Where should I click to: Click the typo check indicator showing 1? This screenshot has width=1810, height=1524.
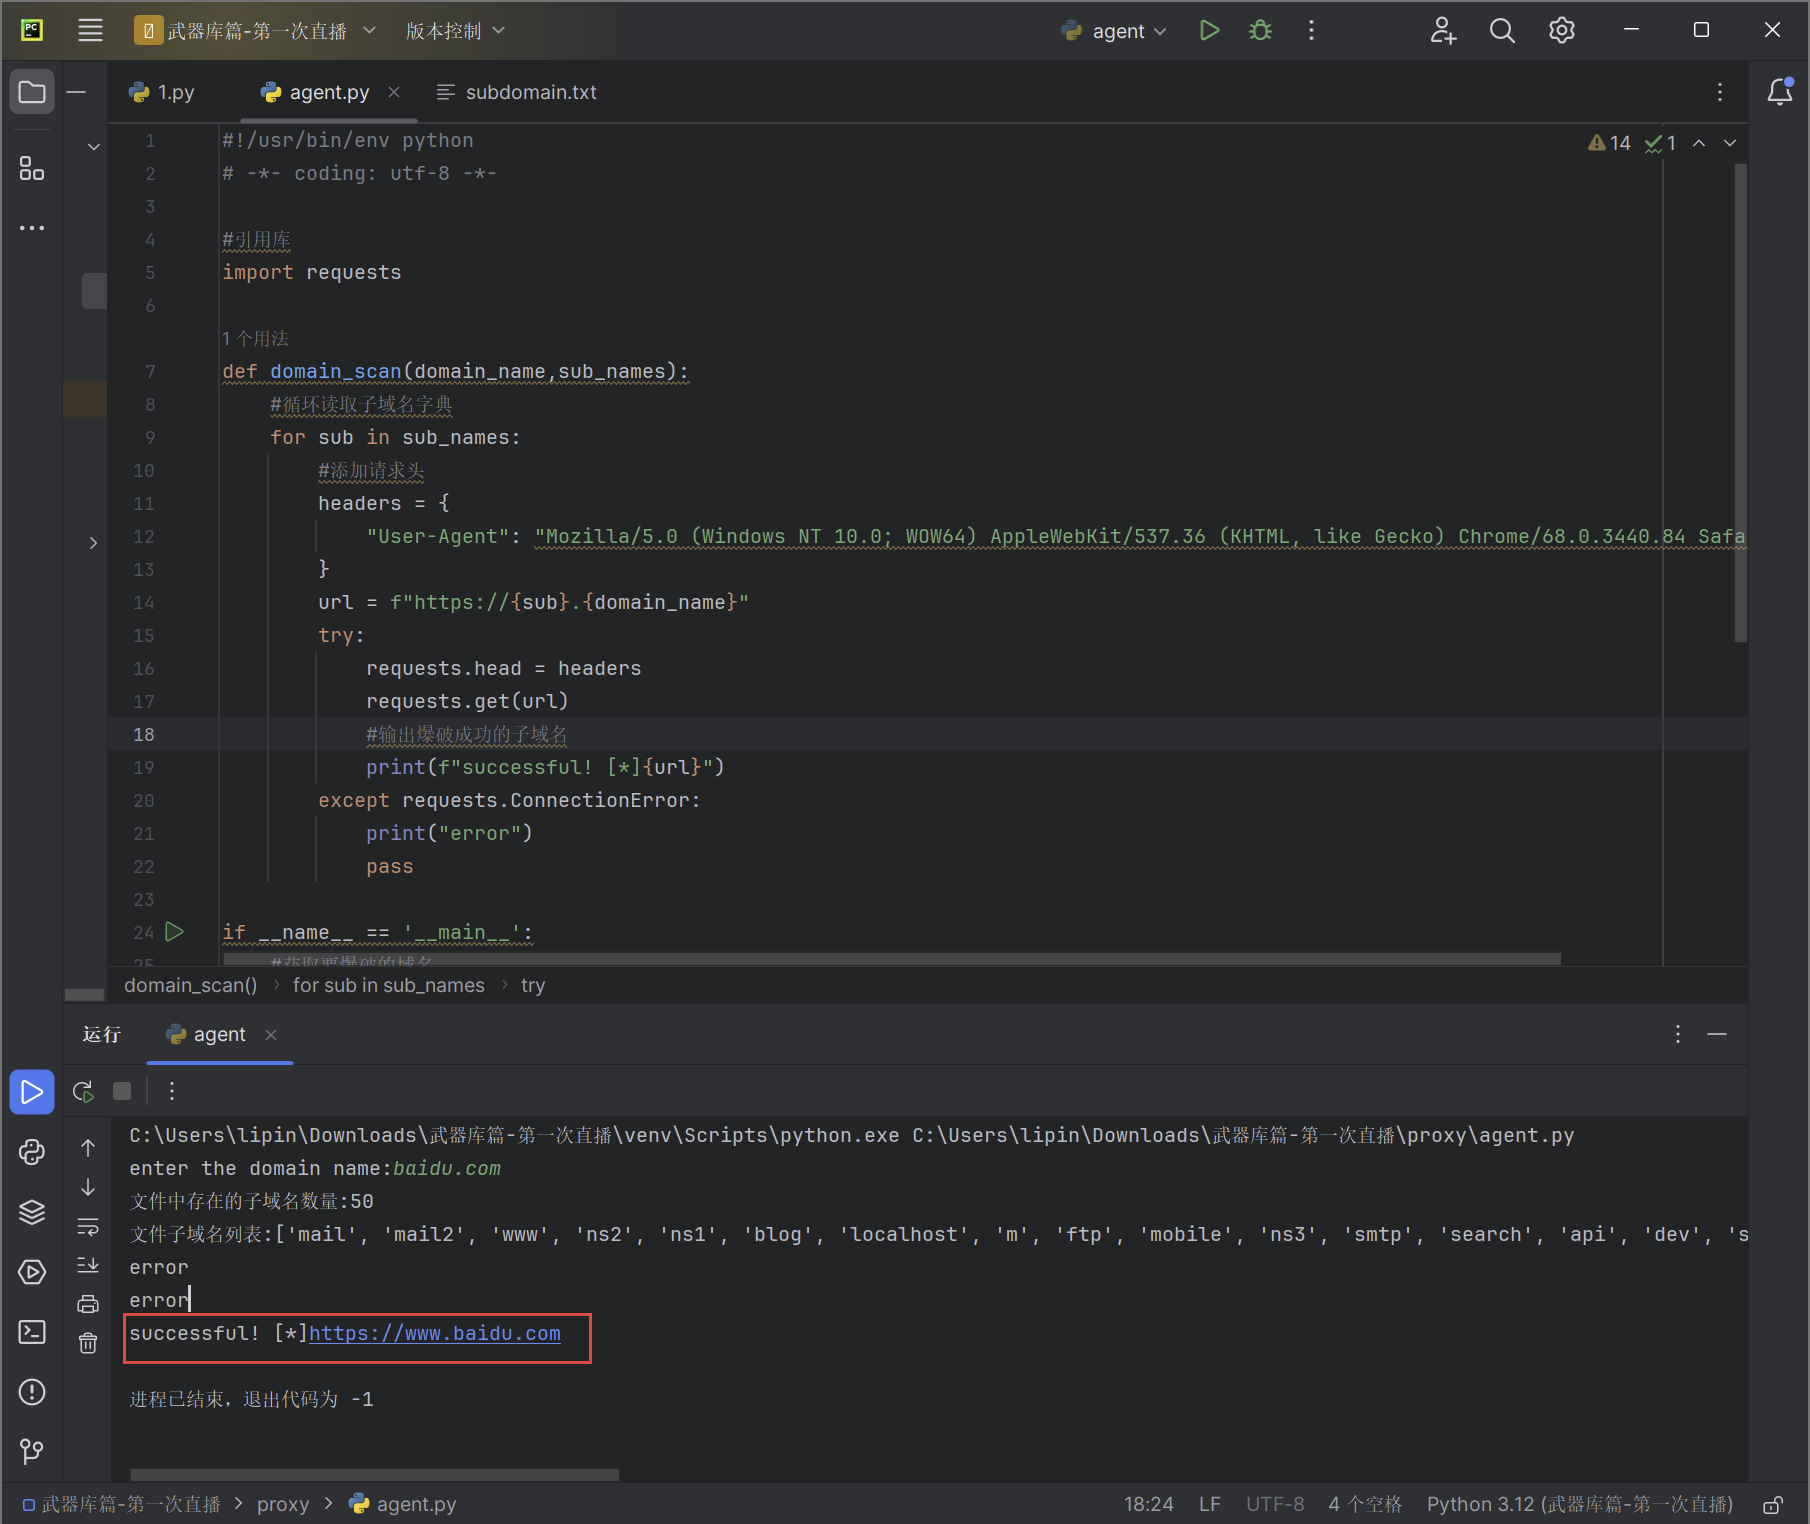(1660, 143)
